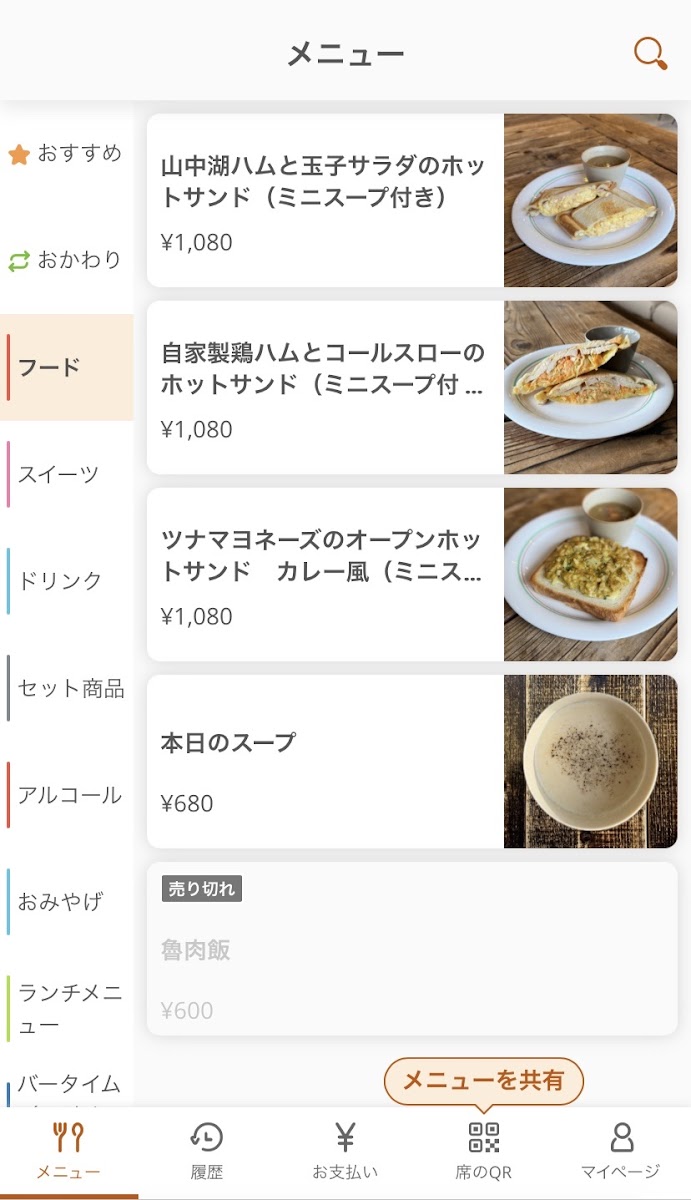691x1200 pixels.
Task: Select the おみやげ category
Action: (66, 901)
